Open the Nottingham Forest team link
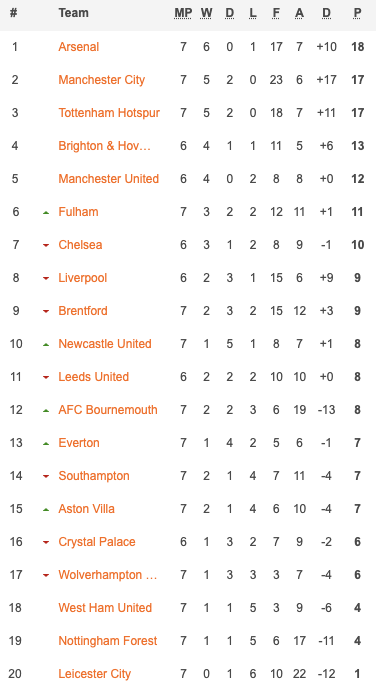Image resolution: width=376 pixels, height=688 pixels. tap(107, 641)
